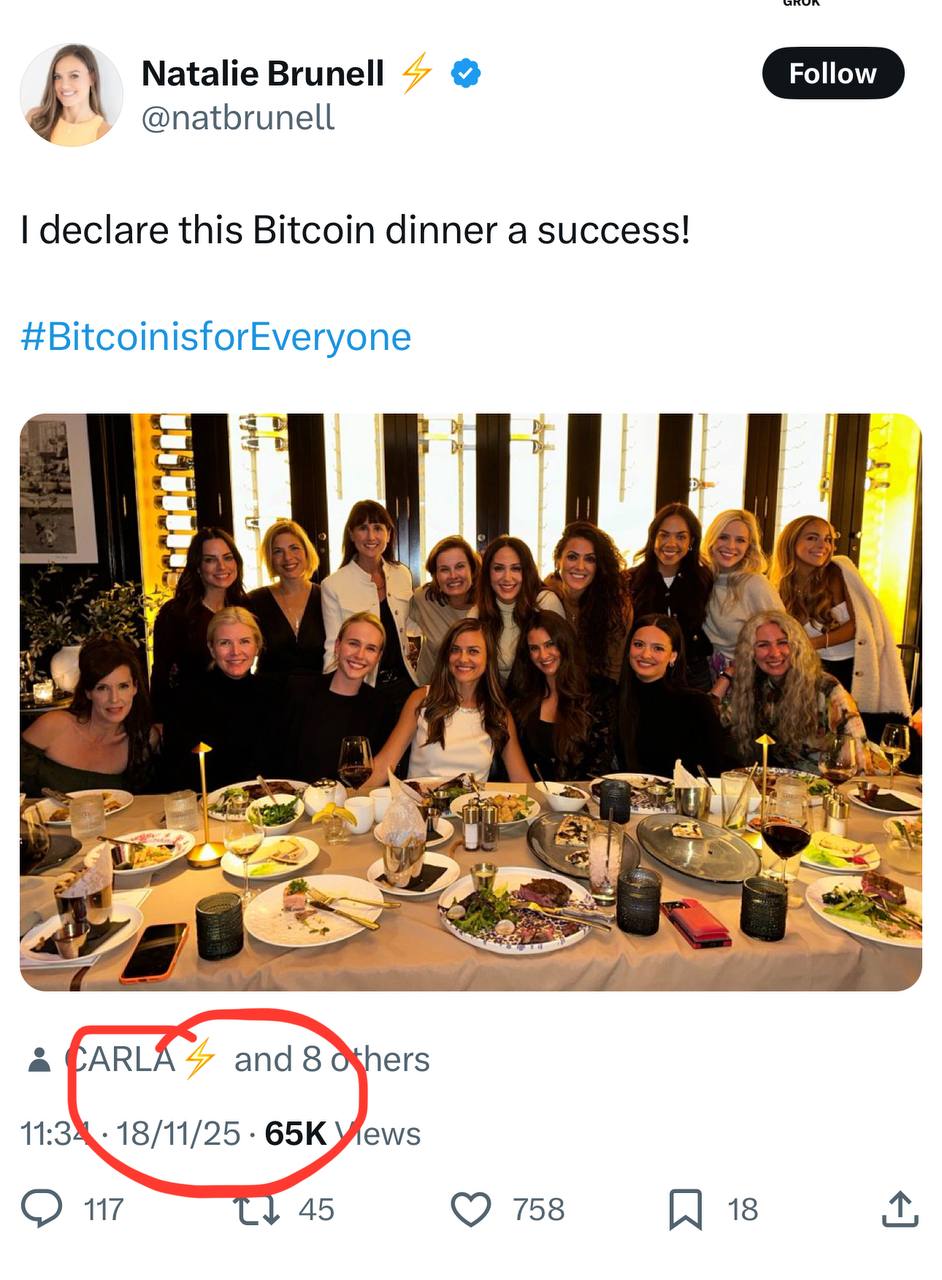Like the post using the heart icon
Viewport: 942px width, 1280px height.
point(477,1209)
